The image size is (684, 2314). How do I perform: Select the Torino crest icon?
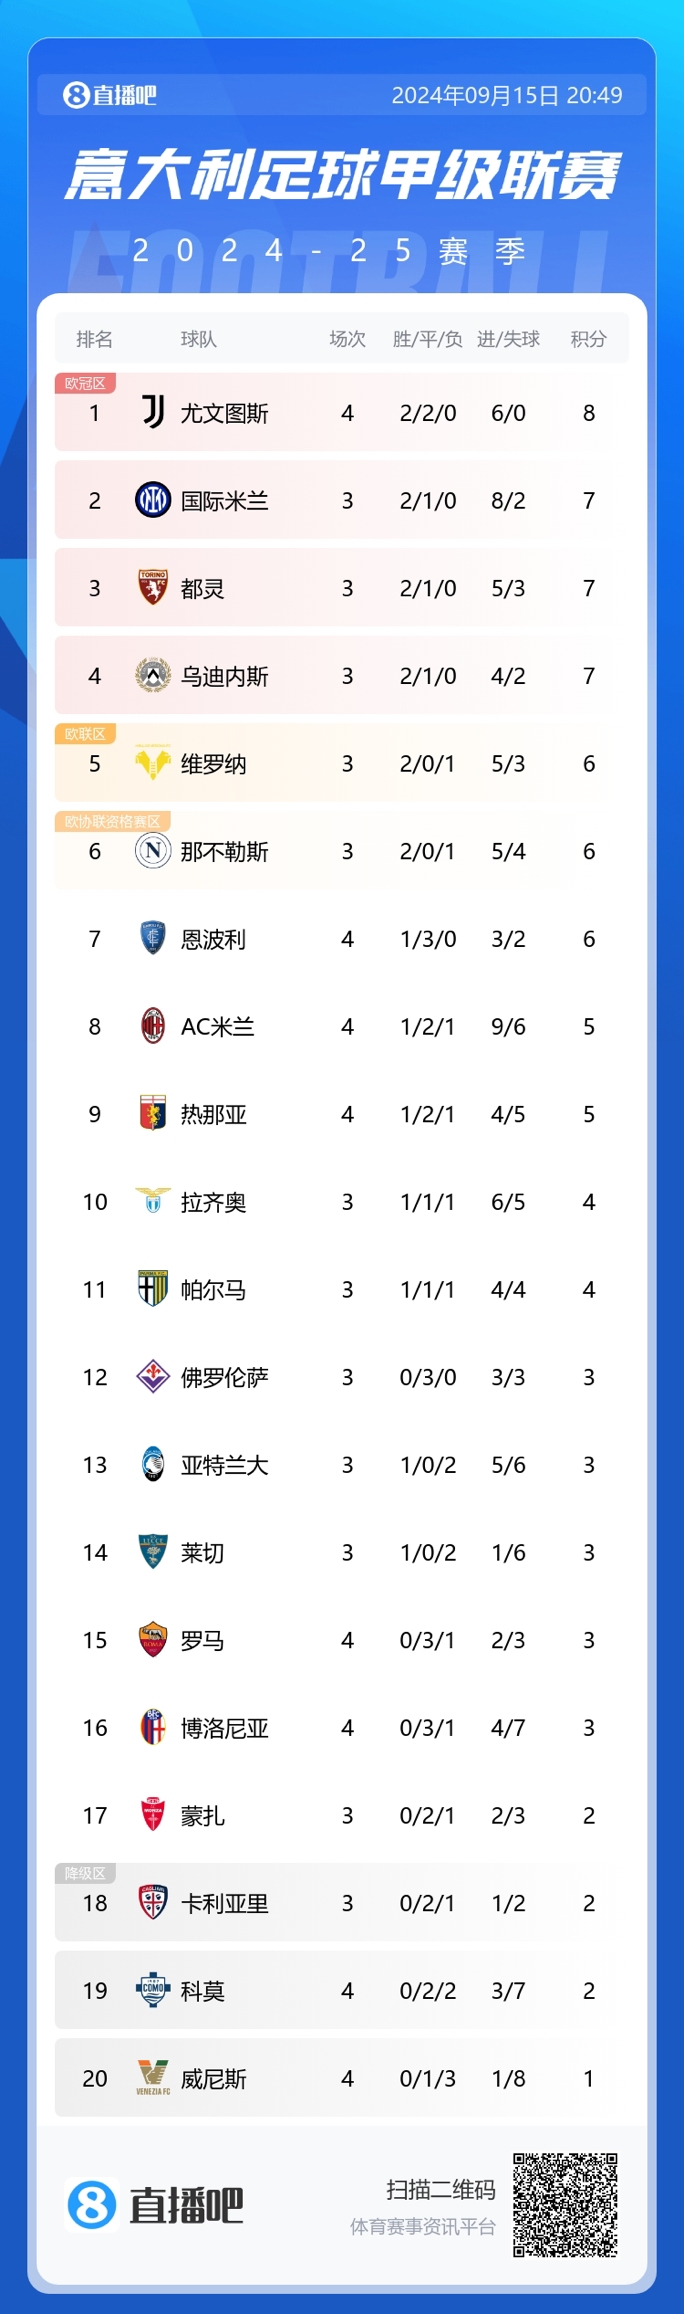153,588
